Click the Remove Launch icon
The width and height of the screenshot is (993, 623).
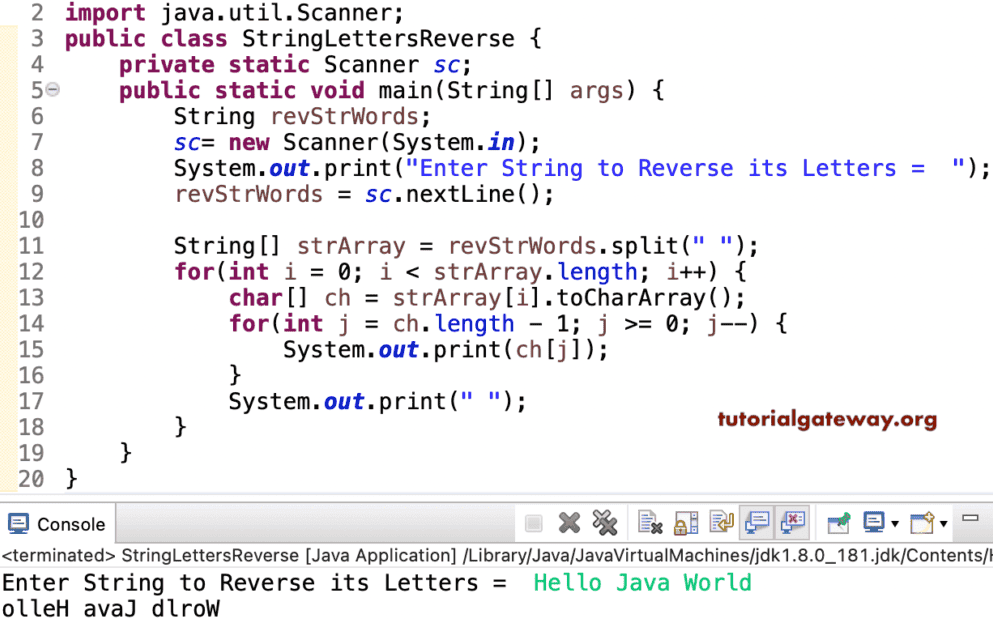(567, 523)
